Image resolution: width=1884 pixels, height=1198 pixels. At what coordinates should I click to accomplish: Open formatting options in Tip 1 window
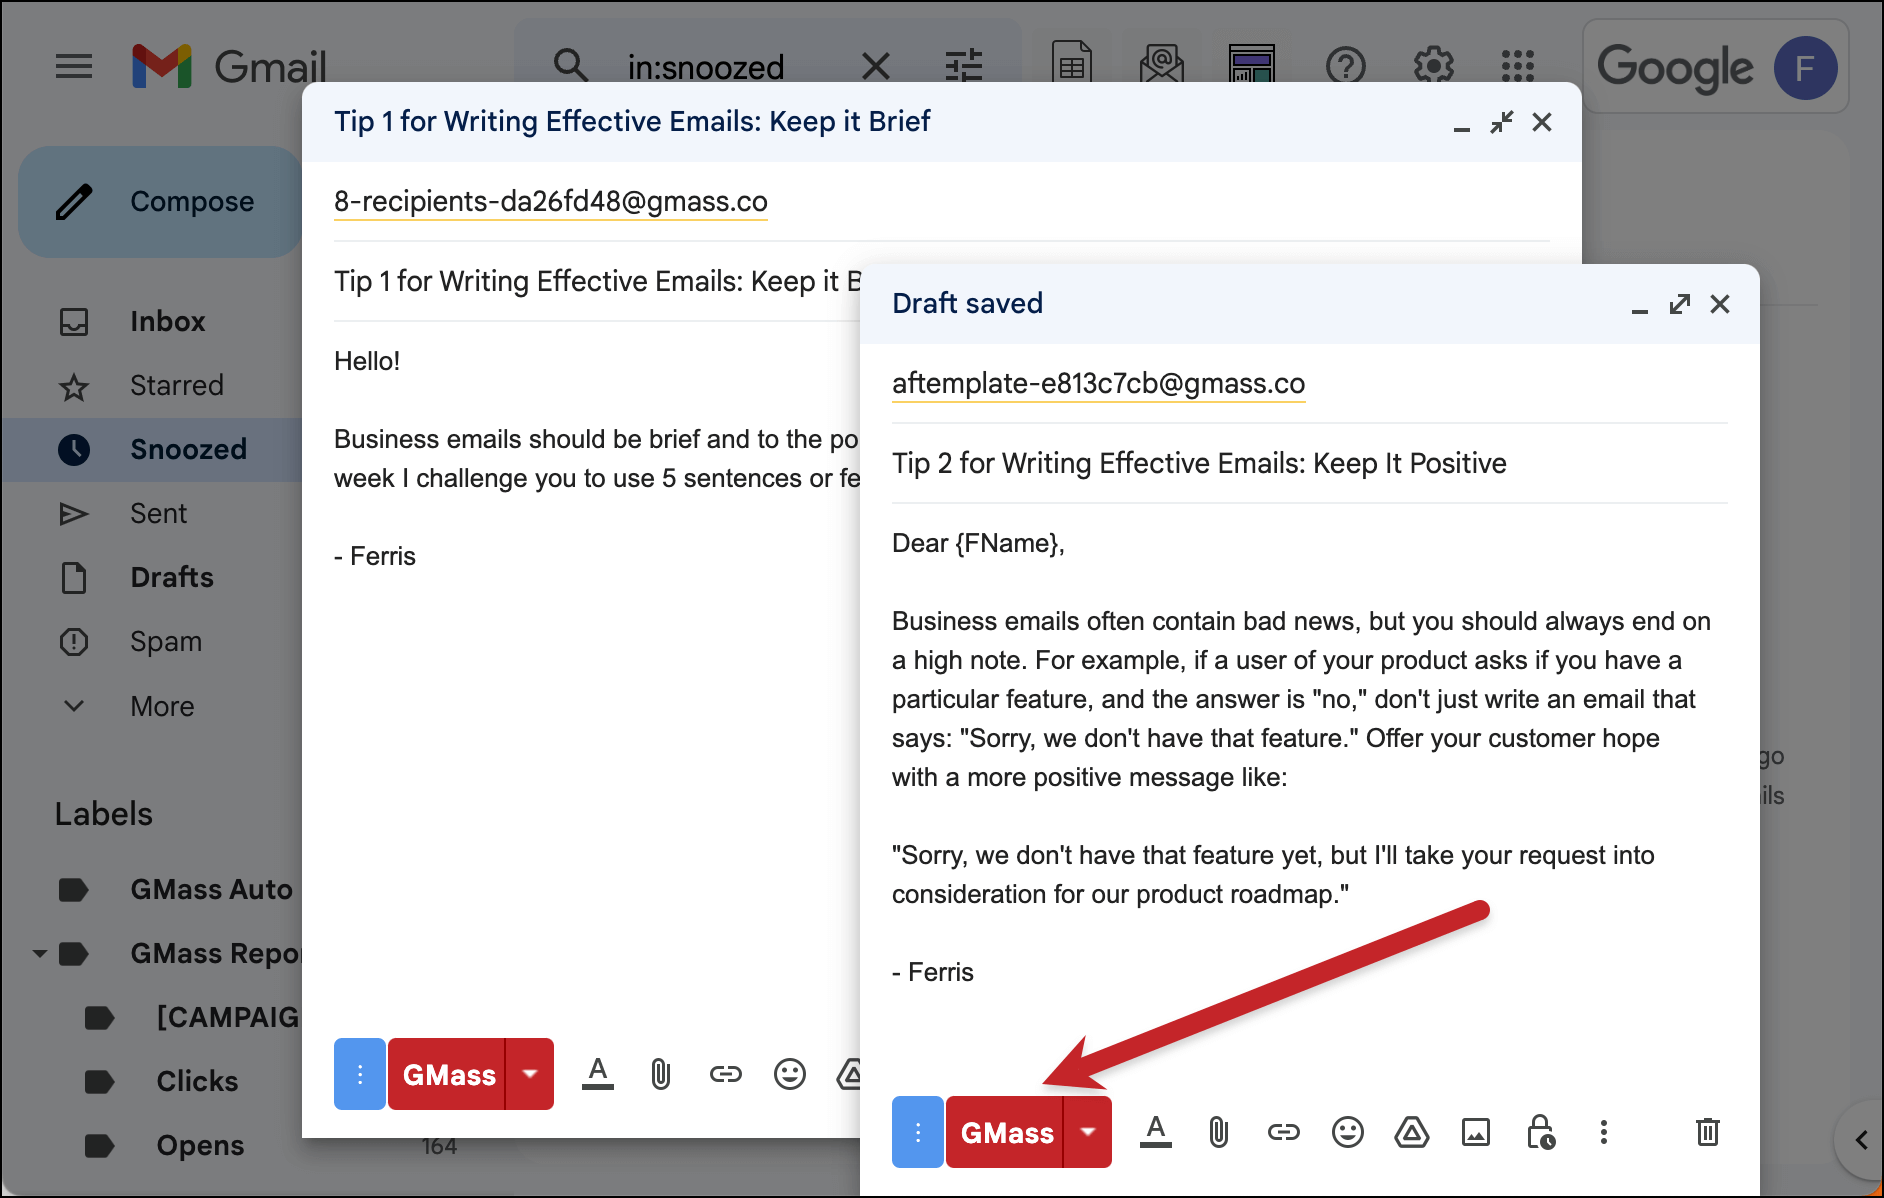point(598,1074)
